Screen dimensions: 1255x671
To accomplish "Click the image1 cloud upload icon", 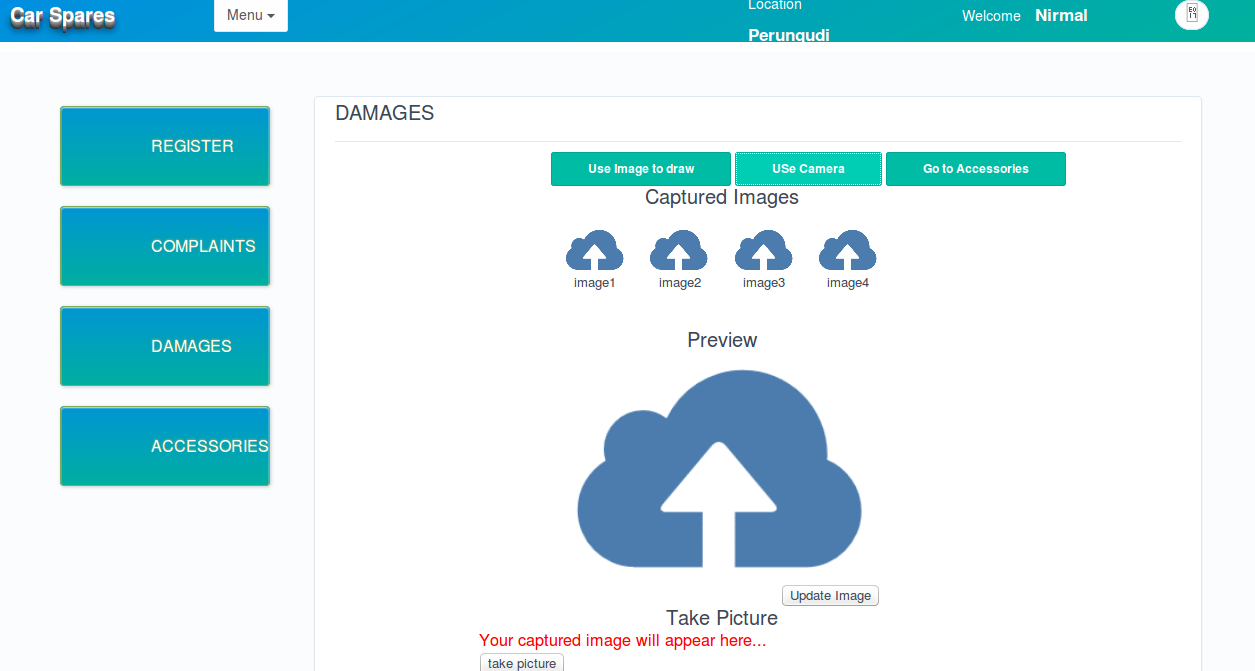I will tap(594, 251).
